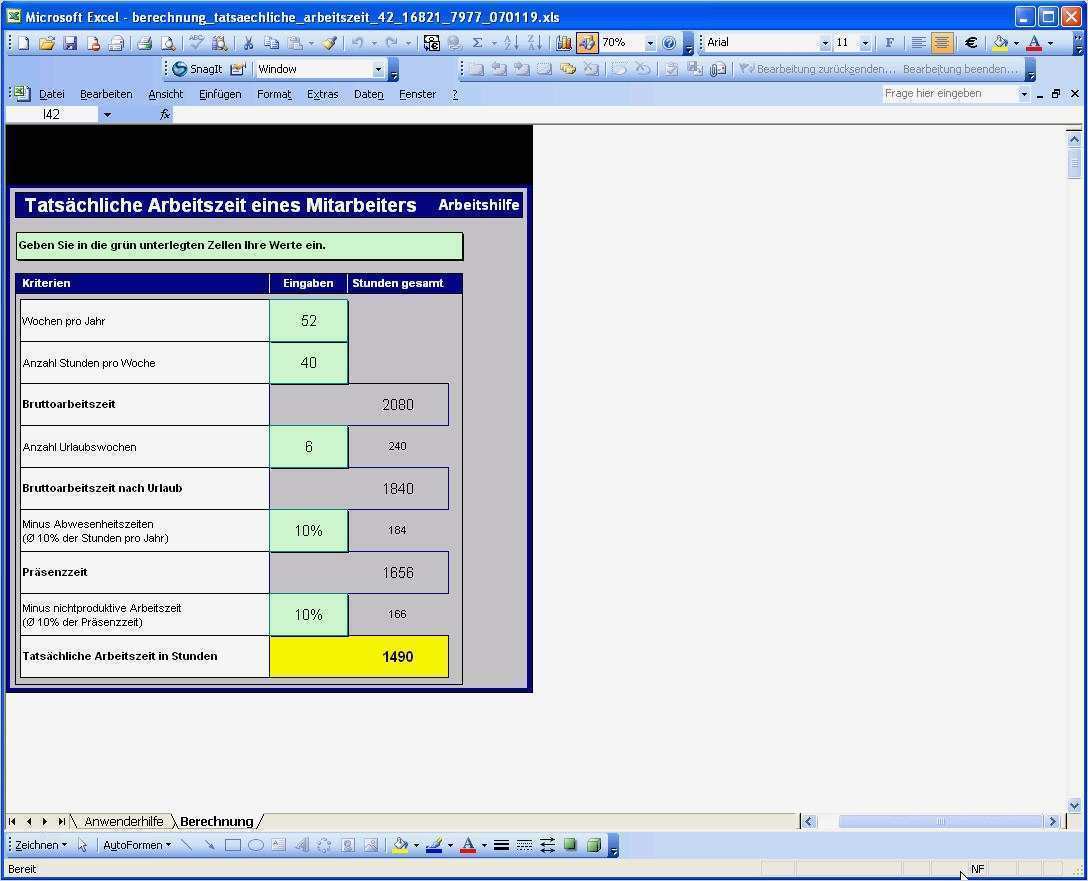Insert a text box from the drawing toolbar
The image size is (1088, 881).
[278, 845]
